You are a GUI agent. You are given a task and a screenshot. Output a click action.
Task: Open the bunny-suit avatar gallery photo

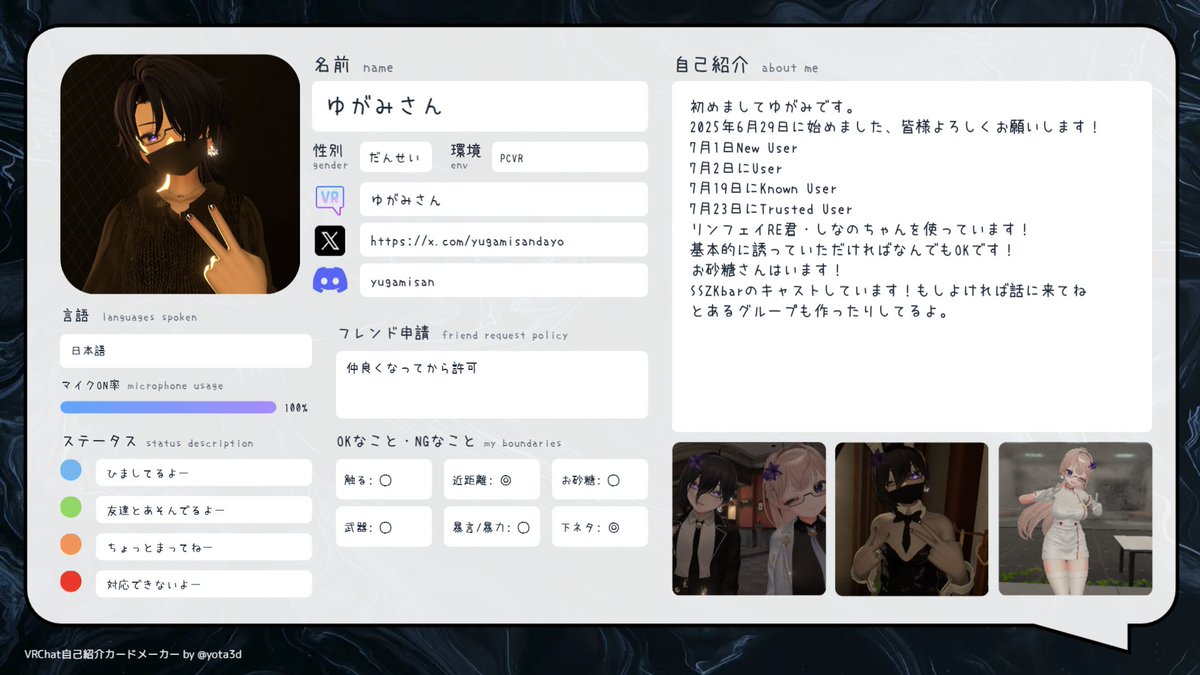coord(912,519)
